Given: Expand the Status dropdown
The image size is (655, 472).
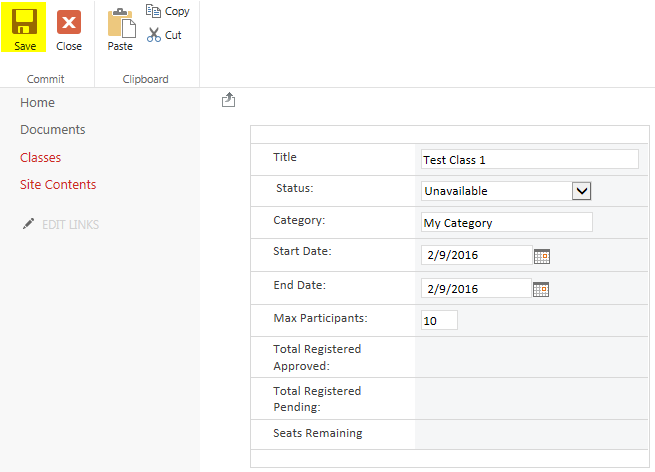Looking at the screenshot, I should 581,190.
